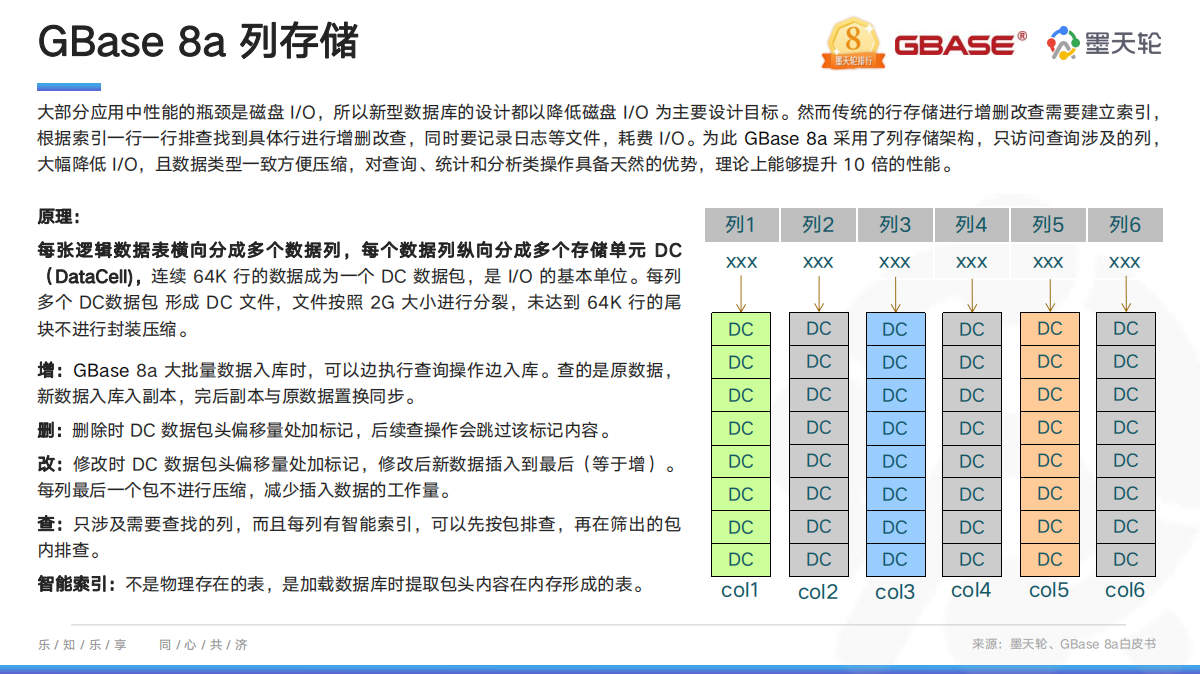Image resolution: width=1200 pixels, height=674 pixels.
Task: Click the 删: paragraph label
Action: click(52, 432)
